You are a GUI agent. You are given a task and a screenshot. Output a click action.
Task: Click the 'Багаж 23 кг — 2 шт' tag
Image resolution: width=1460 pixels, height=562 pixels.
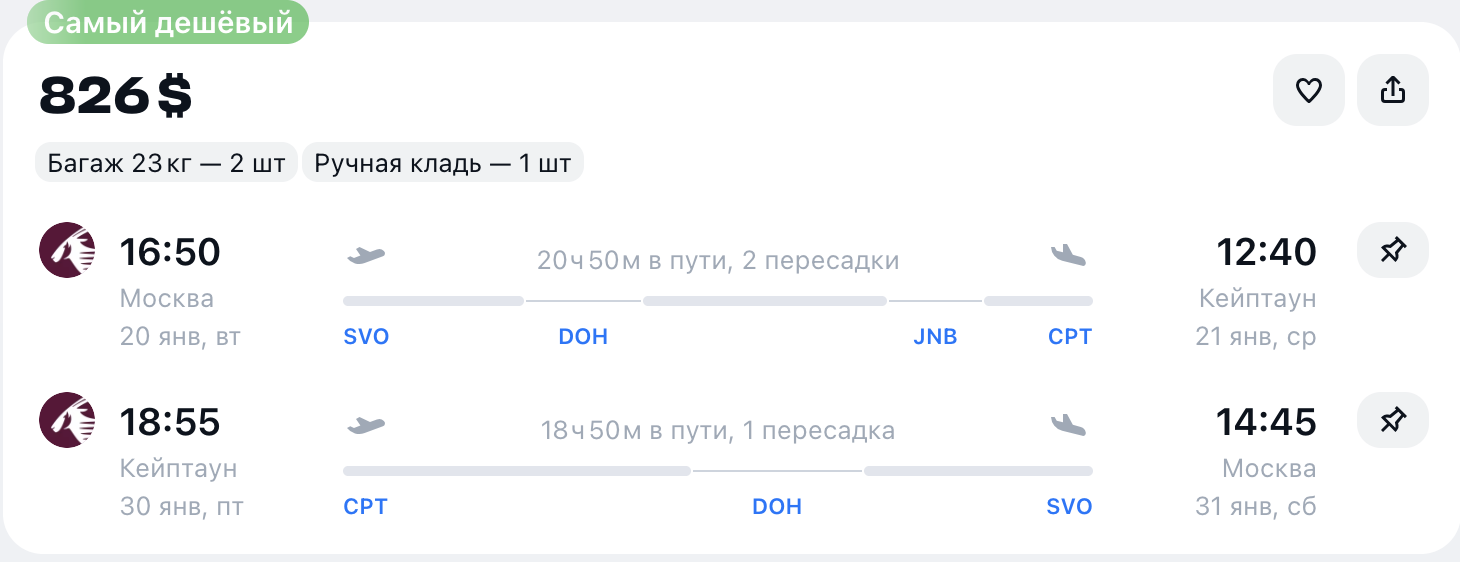click(167, 163)
